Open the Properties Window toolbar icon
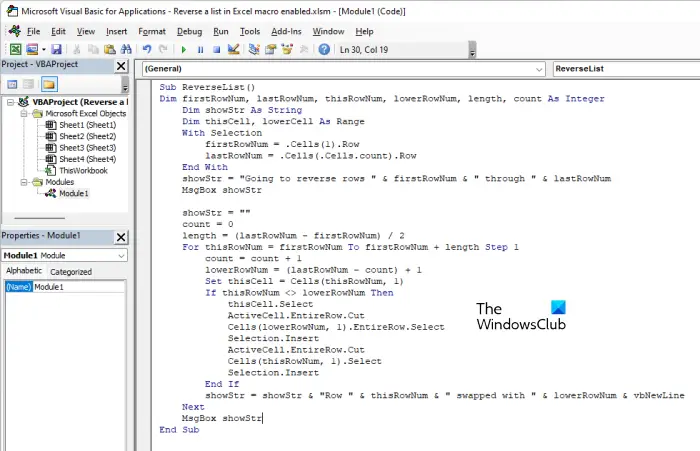The image size is (700, 451). click(271, 49)
